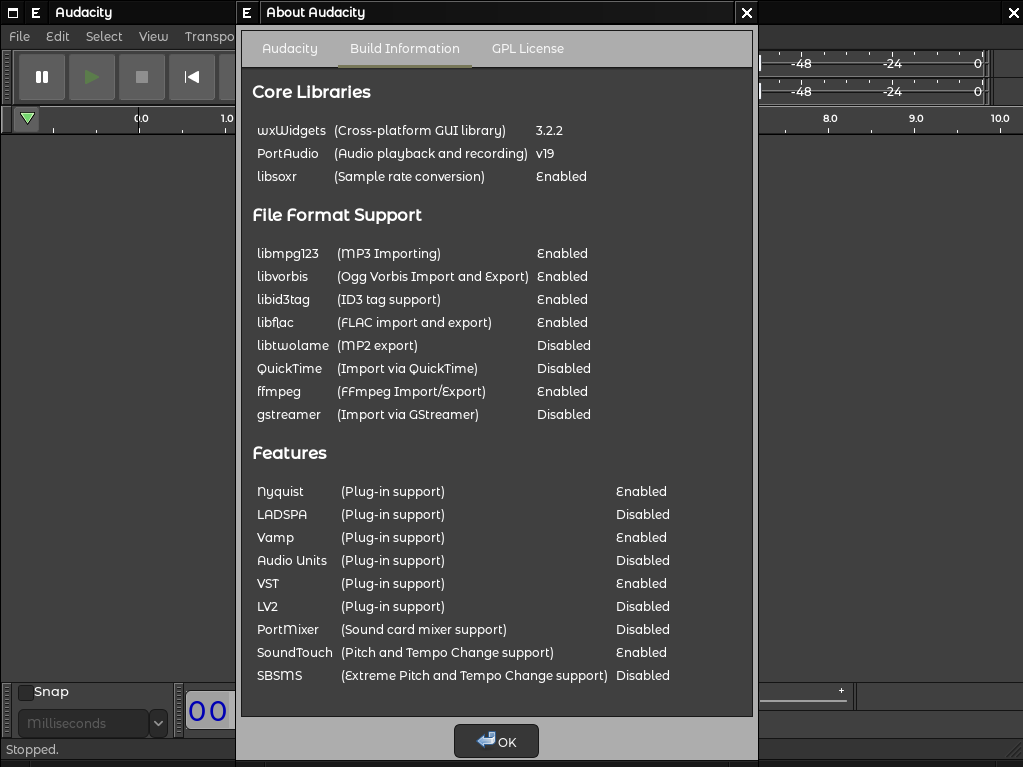The height and width of the screenshot is (767, 1023).
Task: Open the File menu
Action: [20, 37]
